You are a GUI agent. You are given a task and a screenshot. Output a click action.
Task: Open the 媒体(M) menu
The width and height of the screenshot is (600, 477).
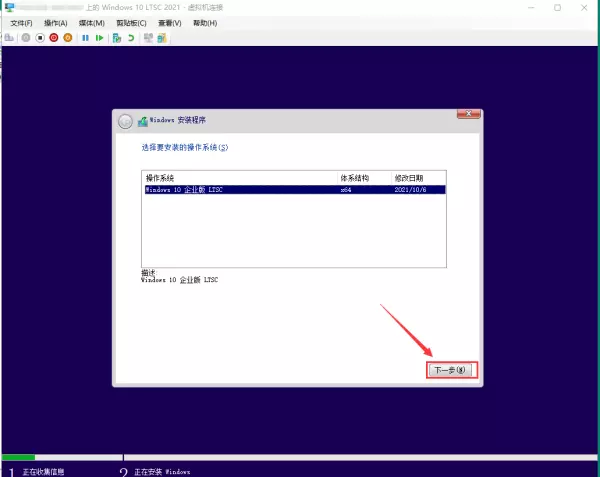pos(91,23)
